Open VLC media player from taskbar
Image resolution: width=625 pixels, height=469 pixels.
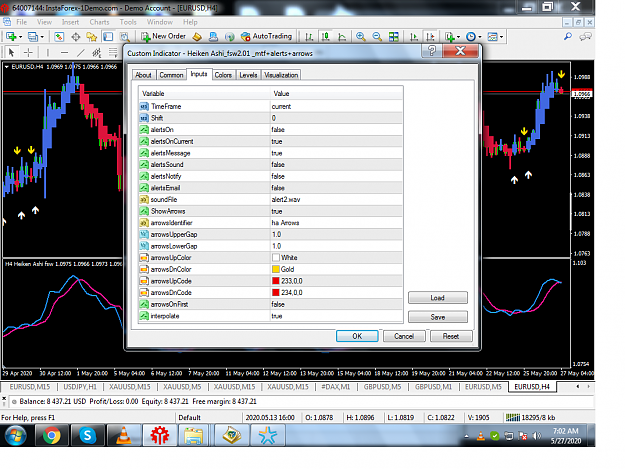(x=124, y=435)
